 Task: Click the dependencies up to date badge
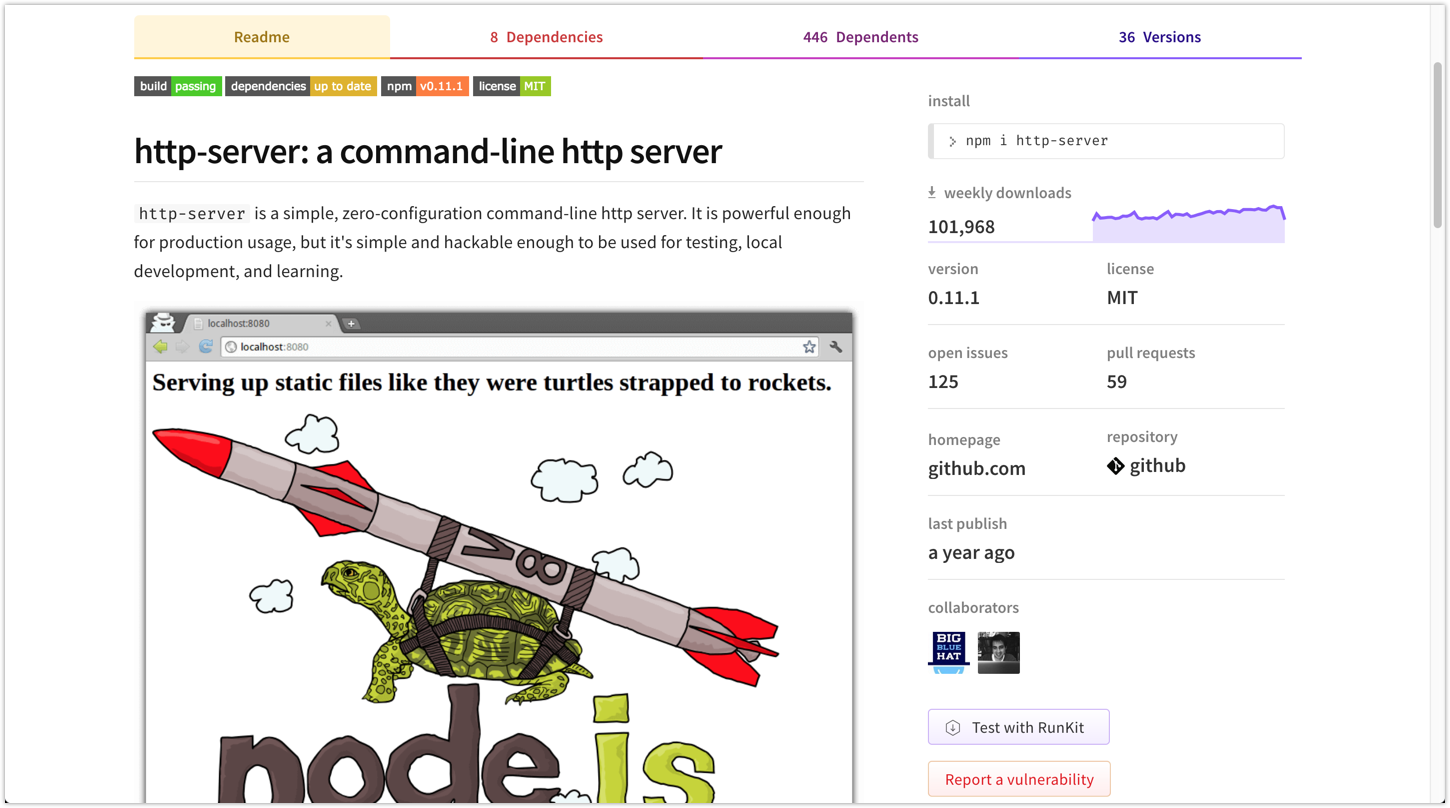(301, 86)
